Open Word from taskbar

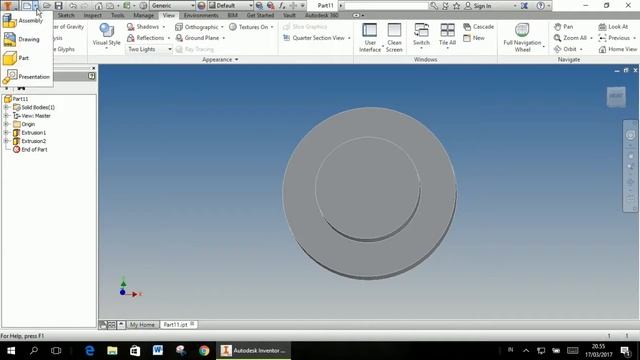(158, 350)
